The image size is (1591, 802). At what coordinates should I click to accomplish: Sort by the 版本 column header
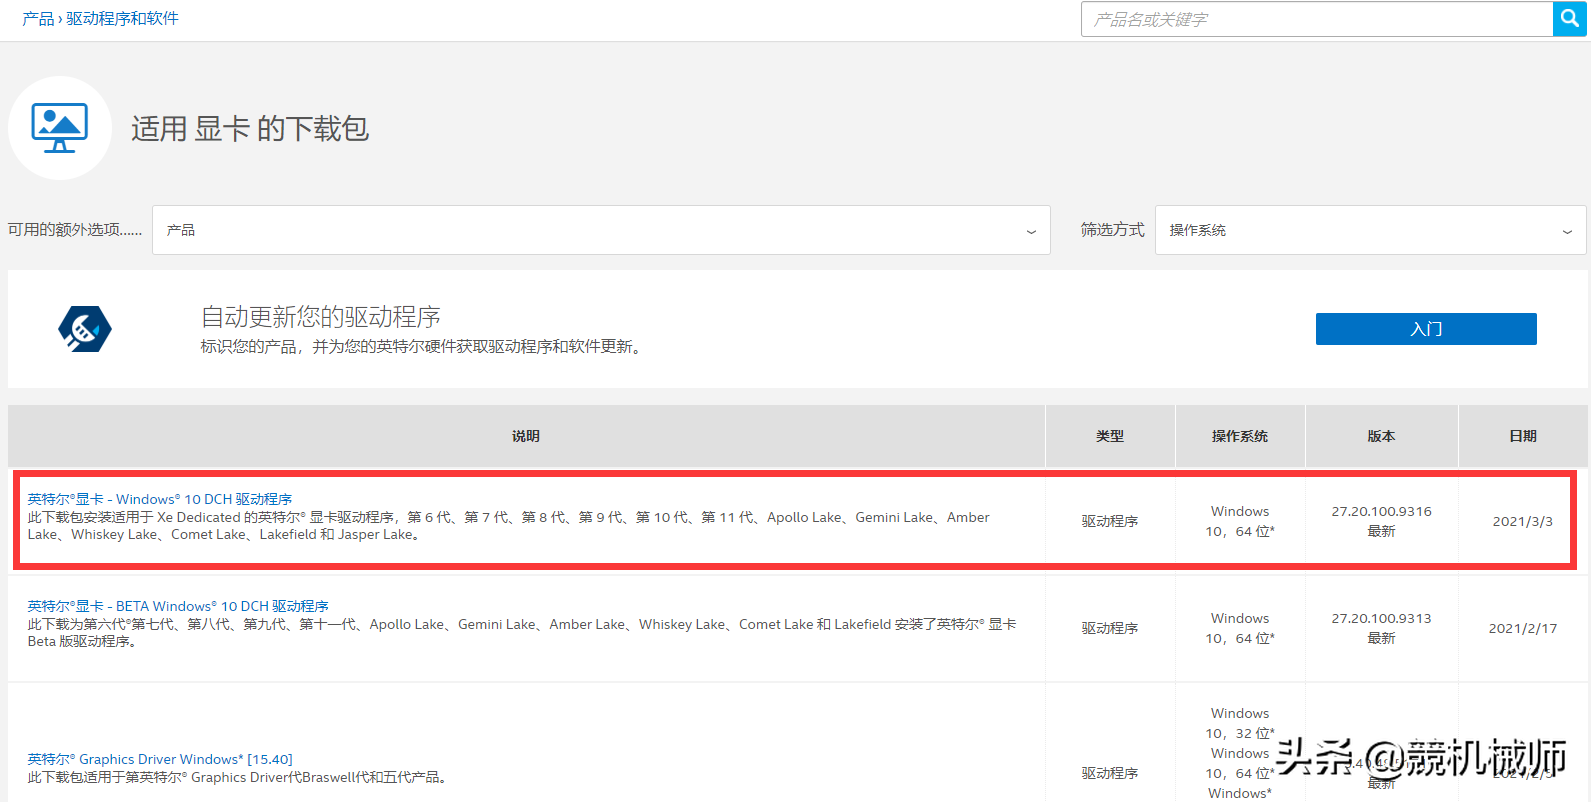coord(1381,436)
